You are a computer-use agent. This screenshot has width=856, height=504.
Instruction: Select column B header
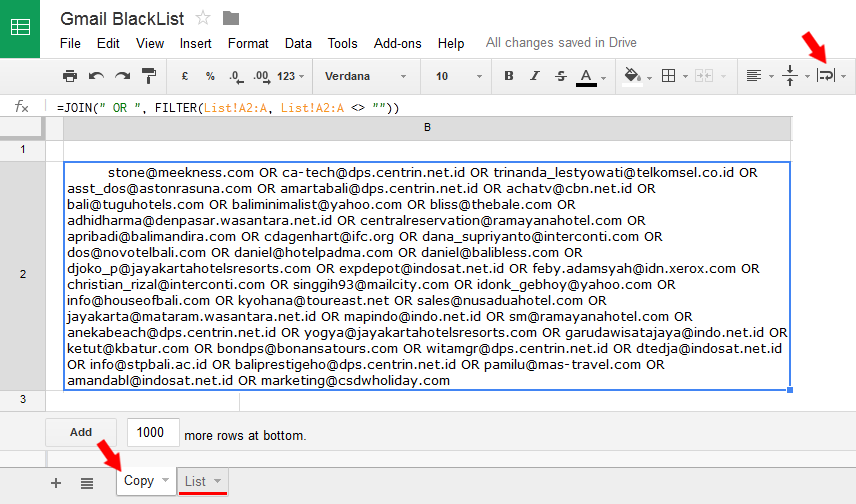point(427,128)
